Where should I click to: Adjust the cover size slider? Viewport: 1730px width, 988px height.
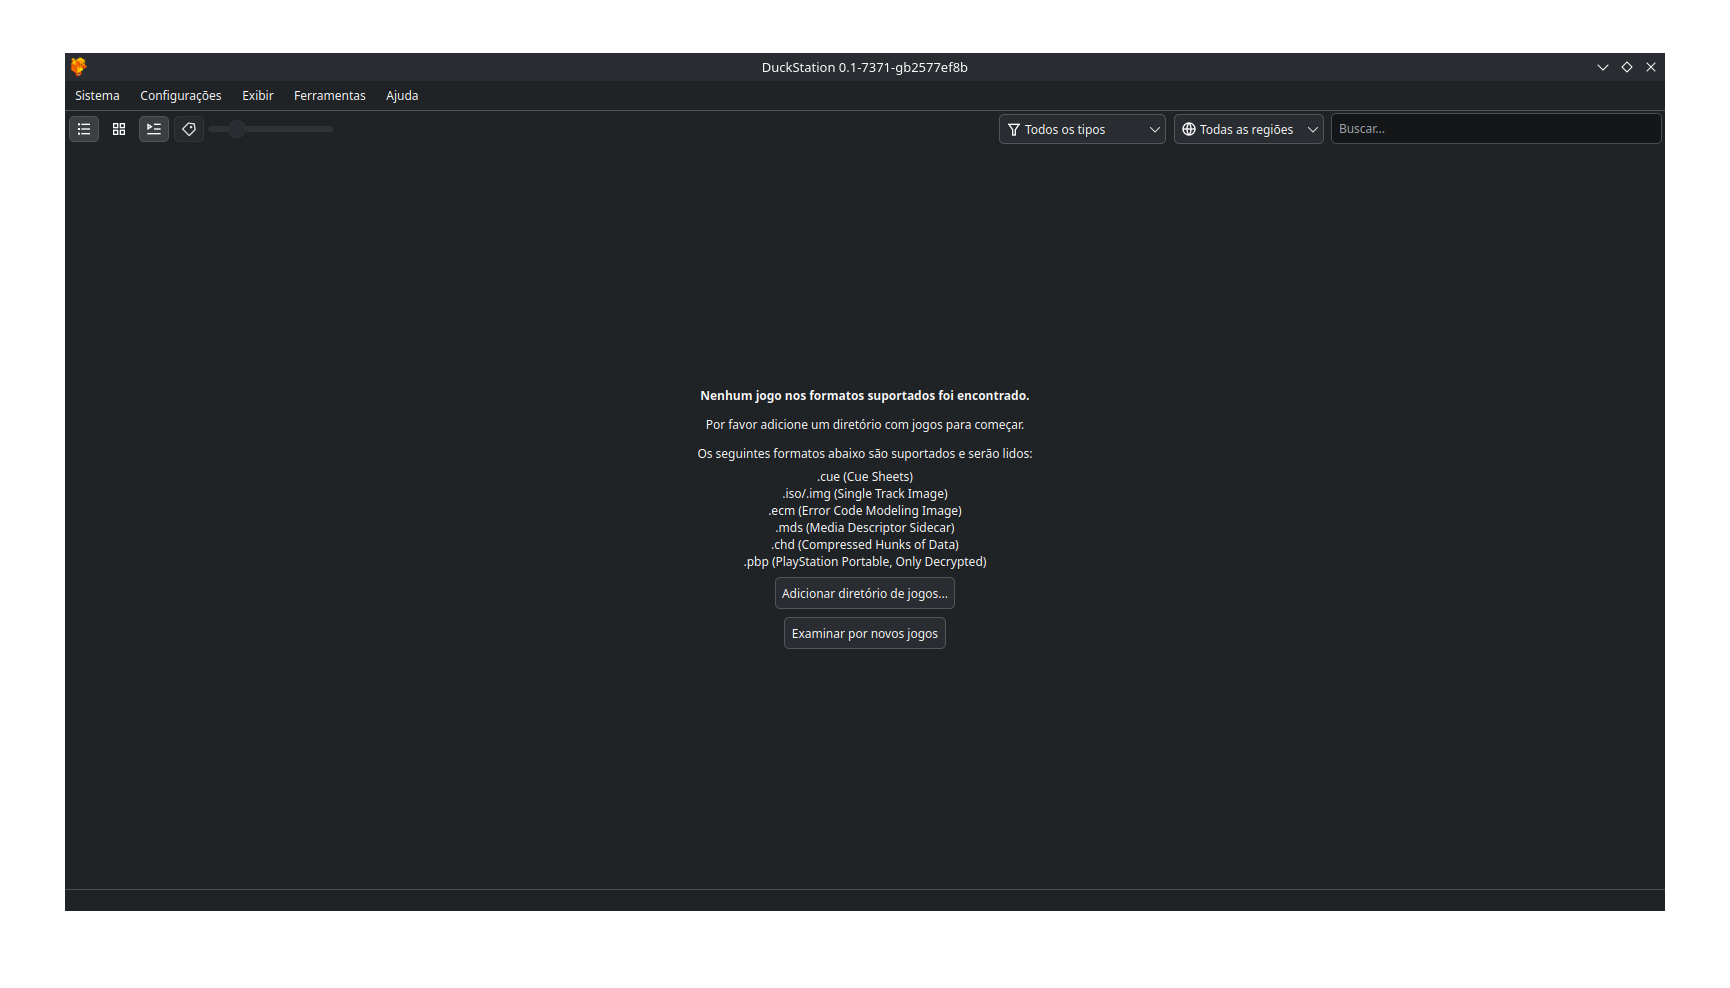[236, 129]
